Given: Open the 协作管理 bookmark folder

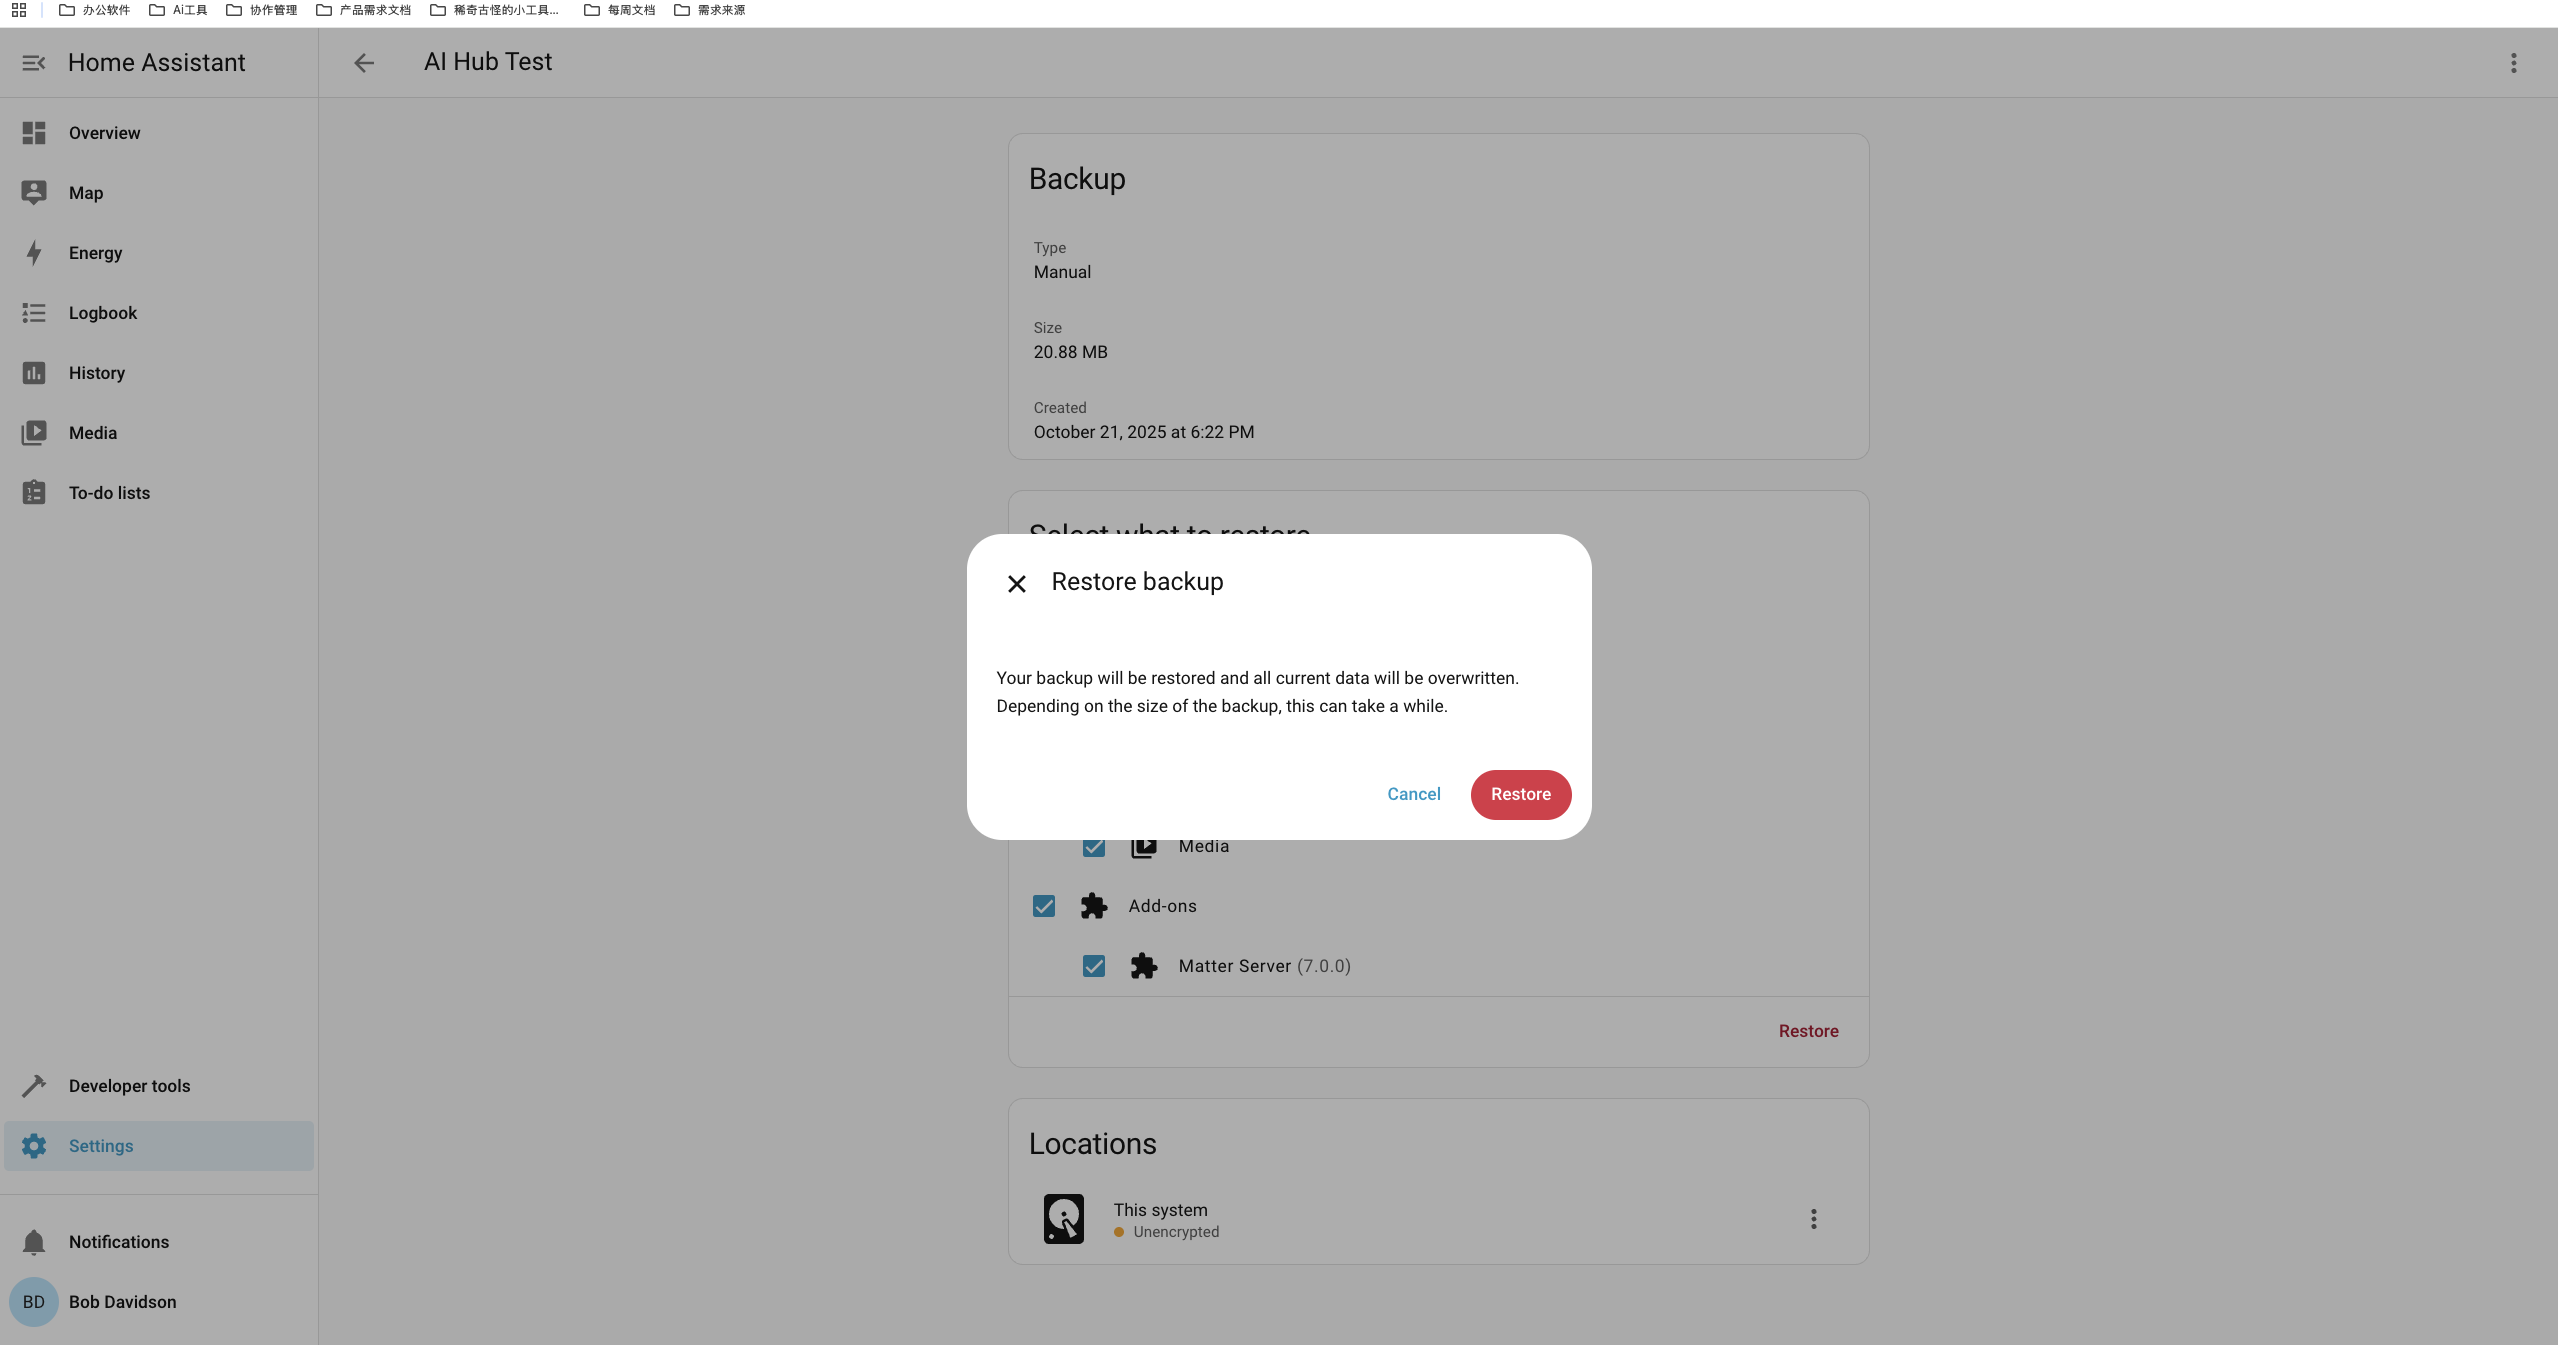Looking at the screenshot, I should [262, 10].
